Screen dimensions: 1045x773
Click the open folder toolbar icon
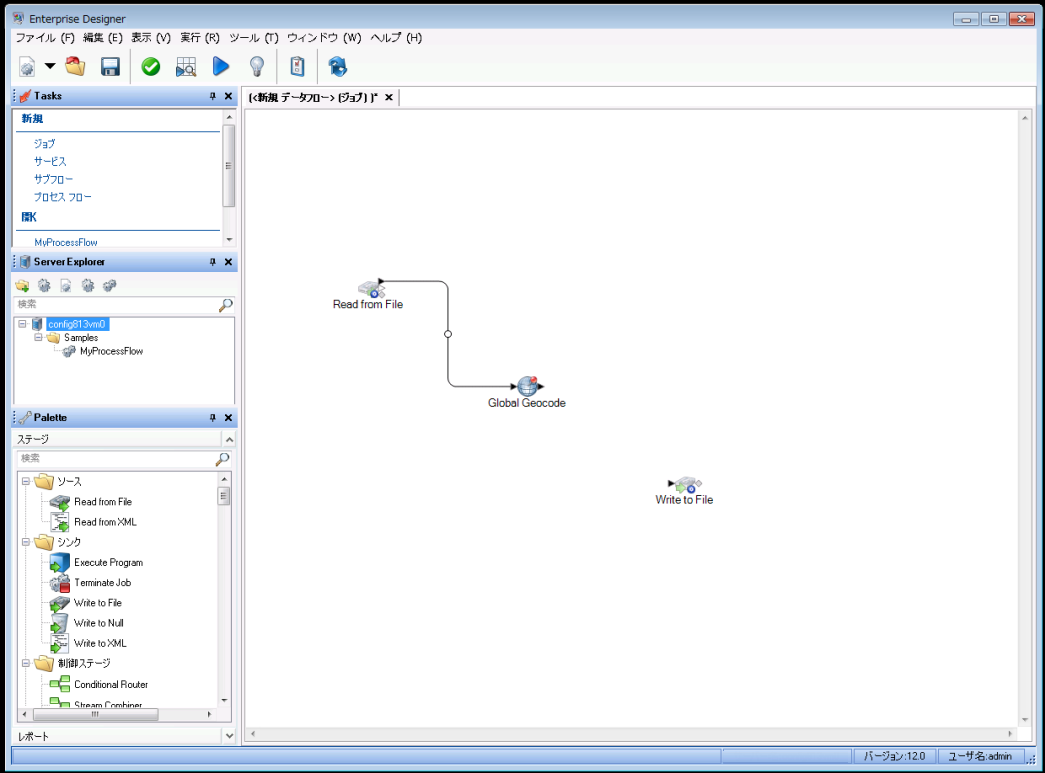75,67
